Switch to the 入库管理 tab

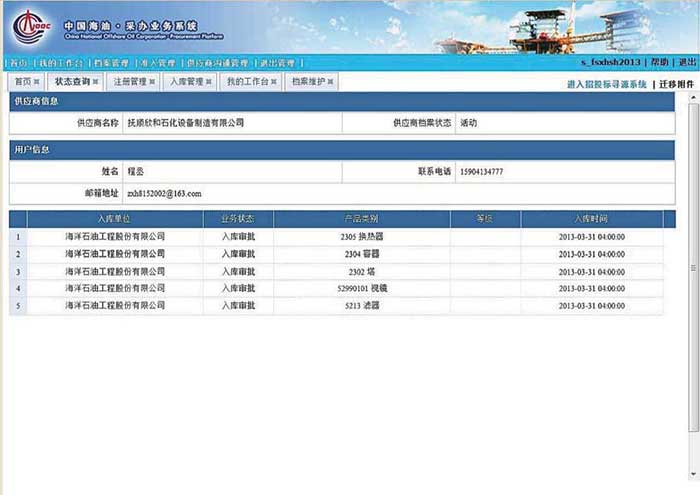185,82
